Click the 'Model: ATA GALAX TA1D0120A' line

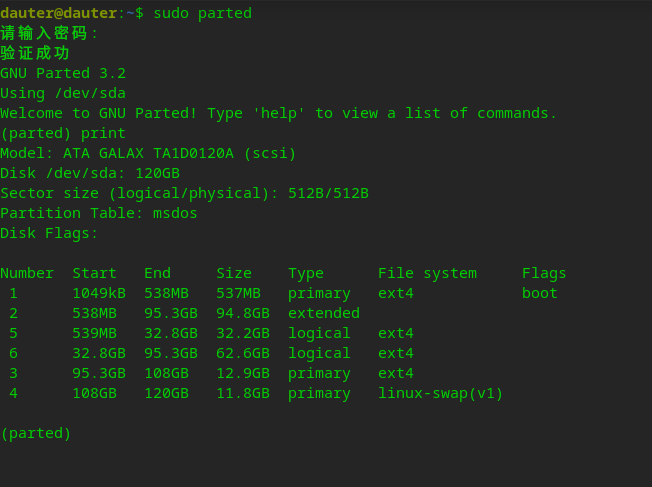click(148, 153)
